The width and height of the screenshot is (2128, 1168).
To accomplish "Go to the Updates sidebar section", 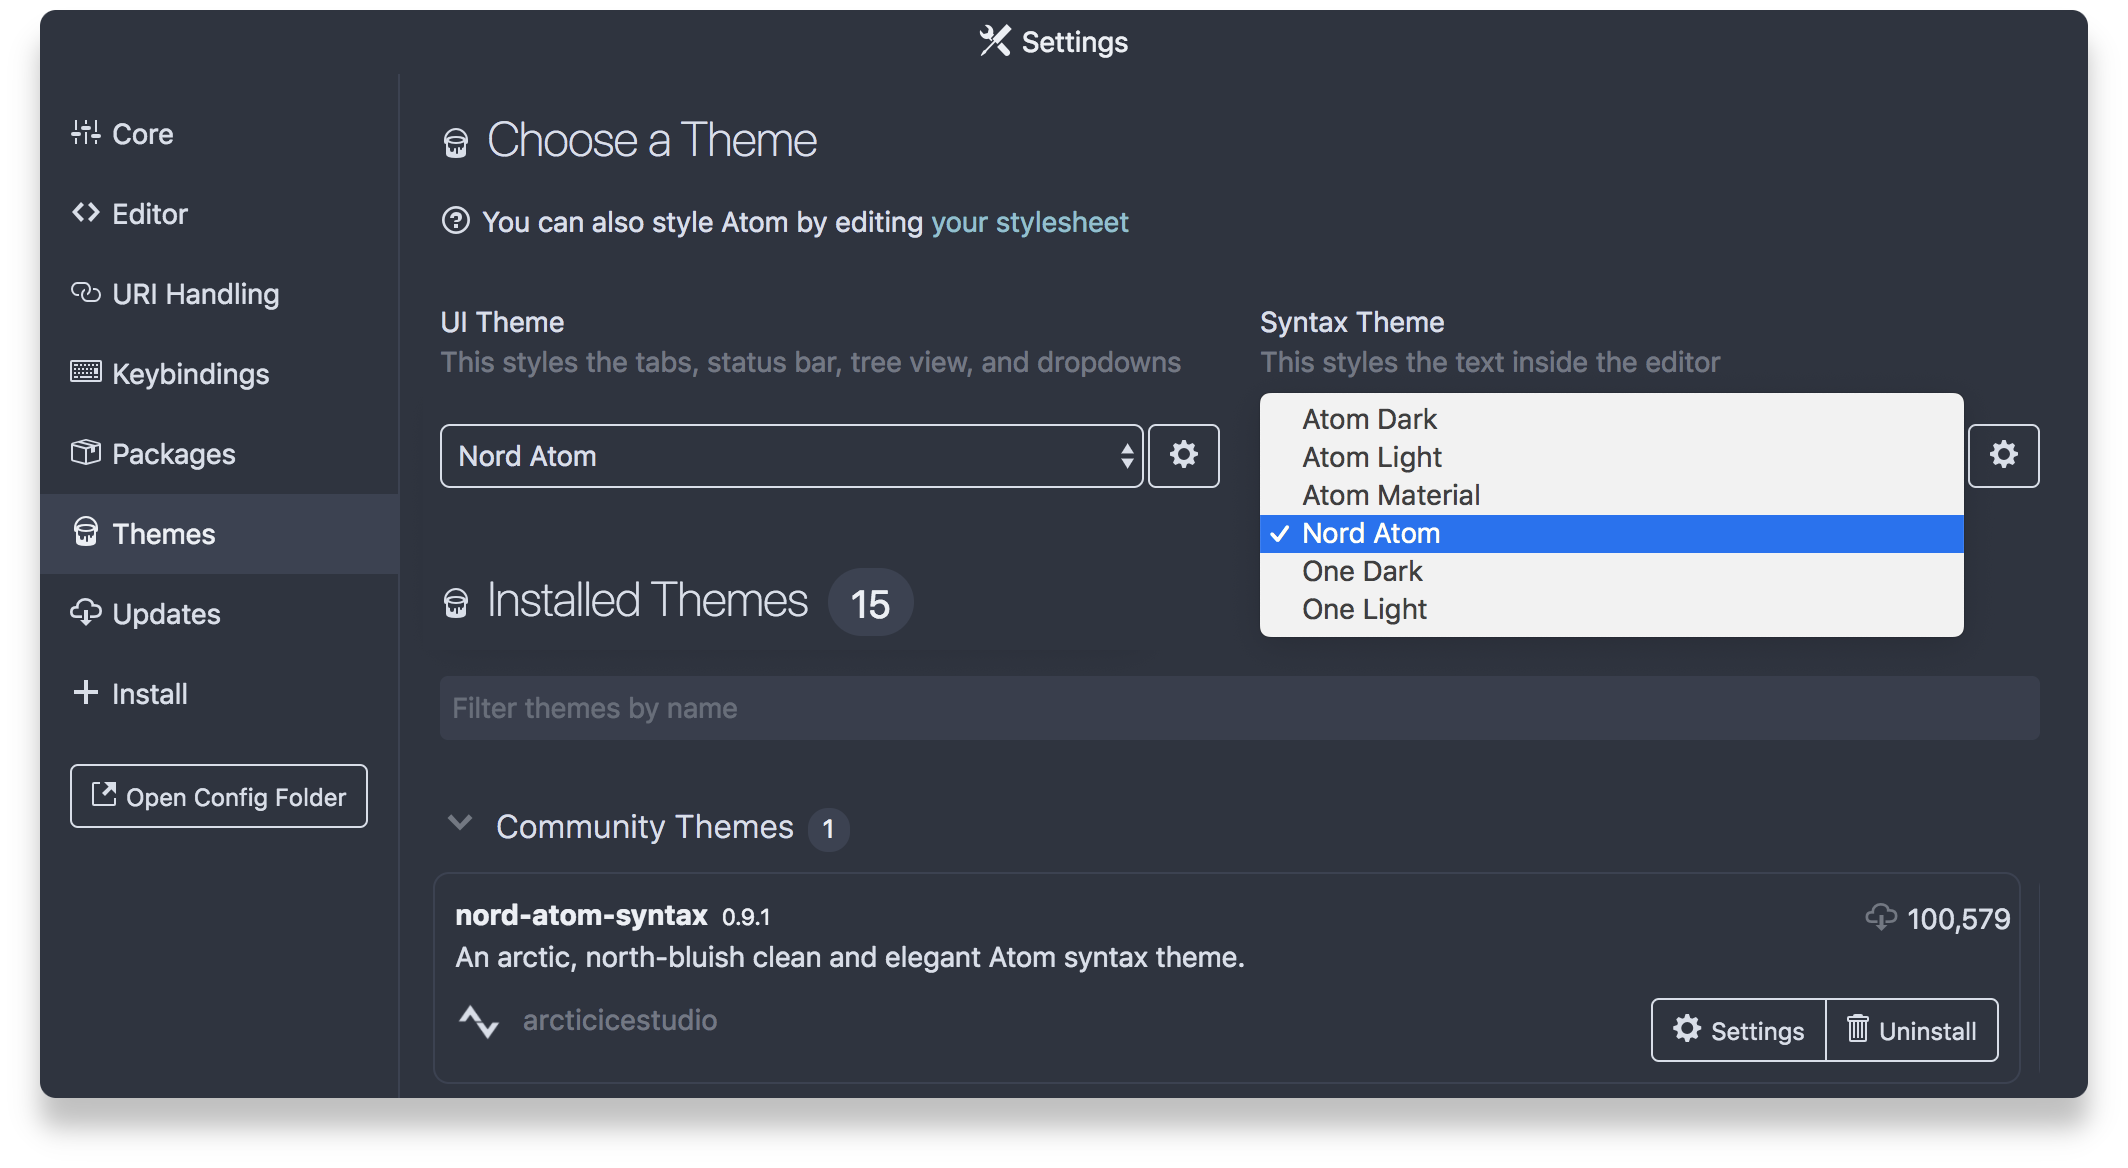I will (166, 614).
